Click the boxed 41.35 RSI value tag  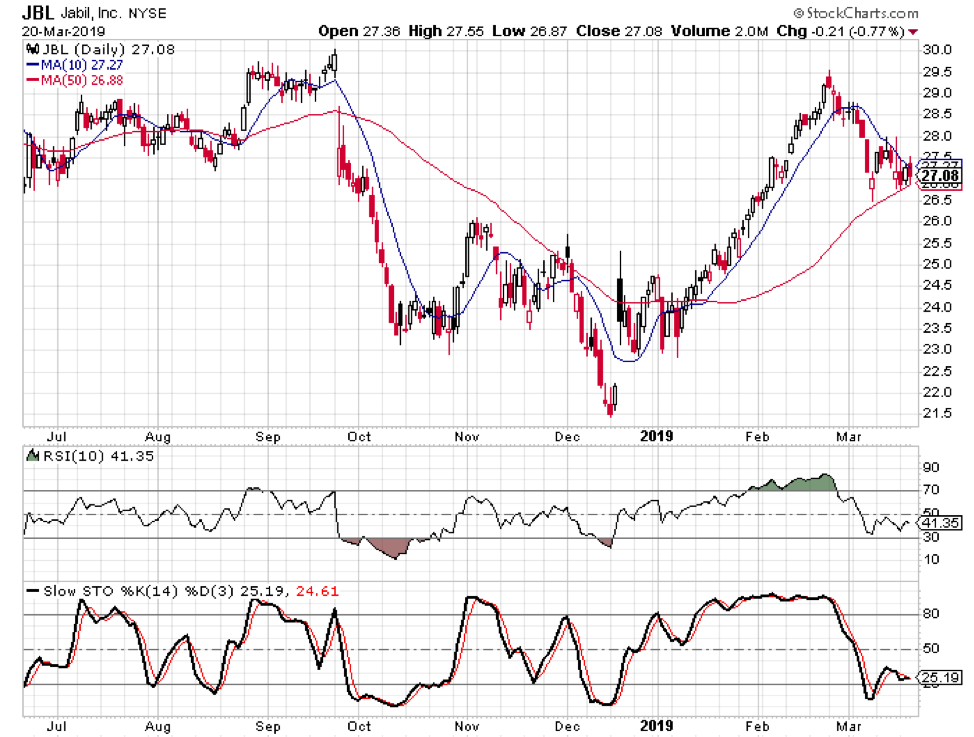point(941,523)
